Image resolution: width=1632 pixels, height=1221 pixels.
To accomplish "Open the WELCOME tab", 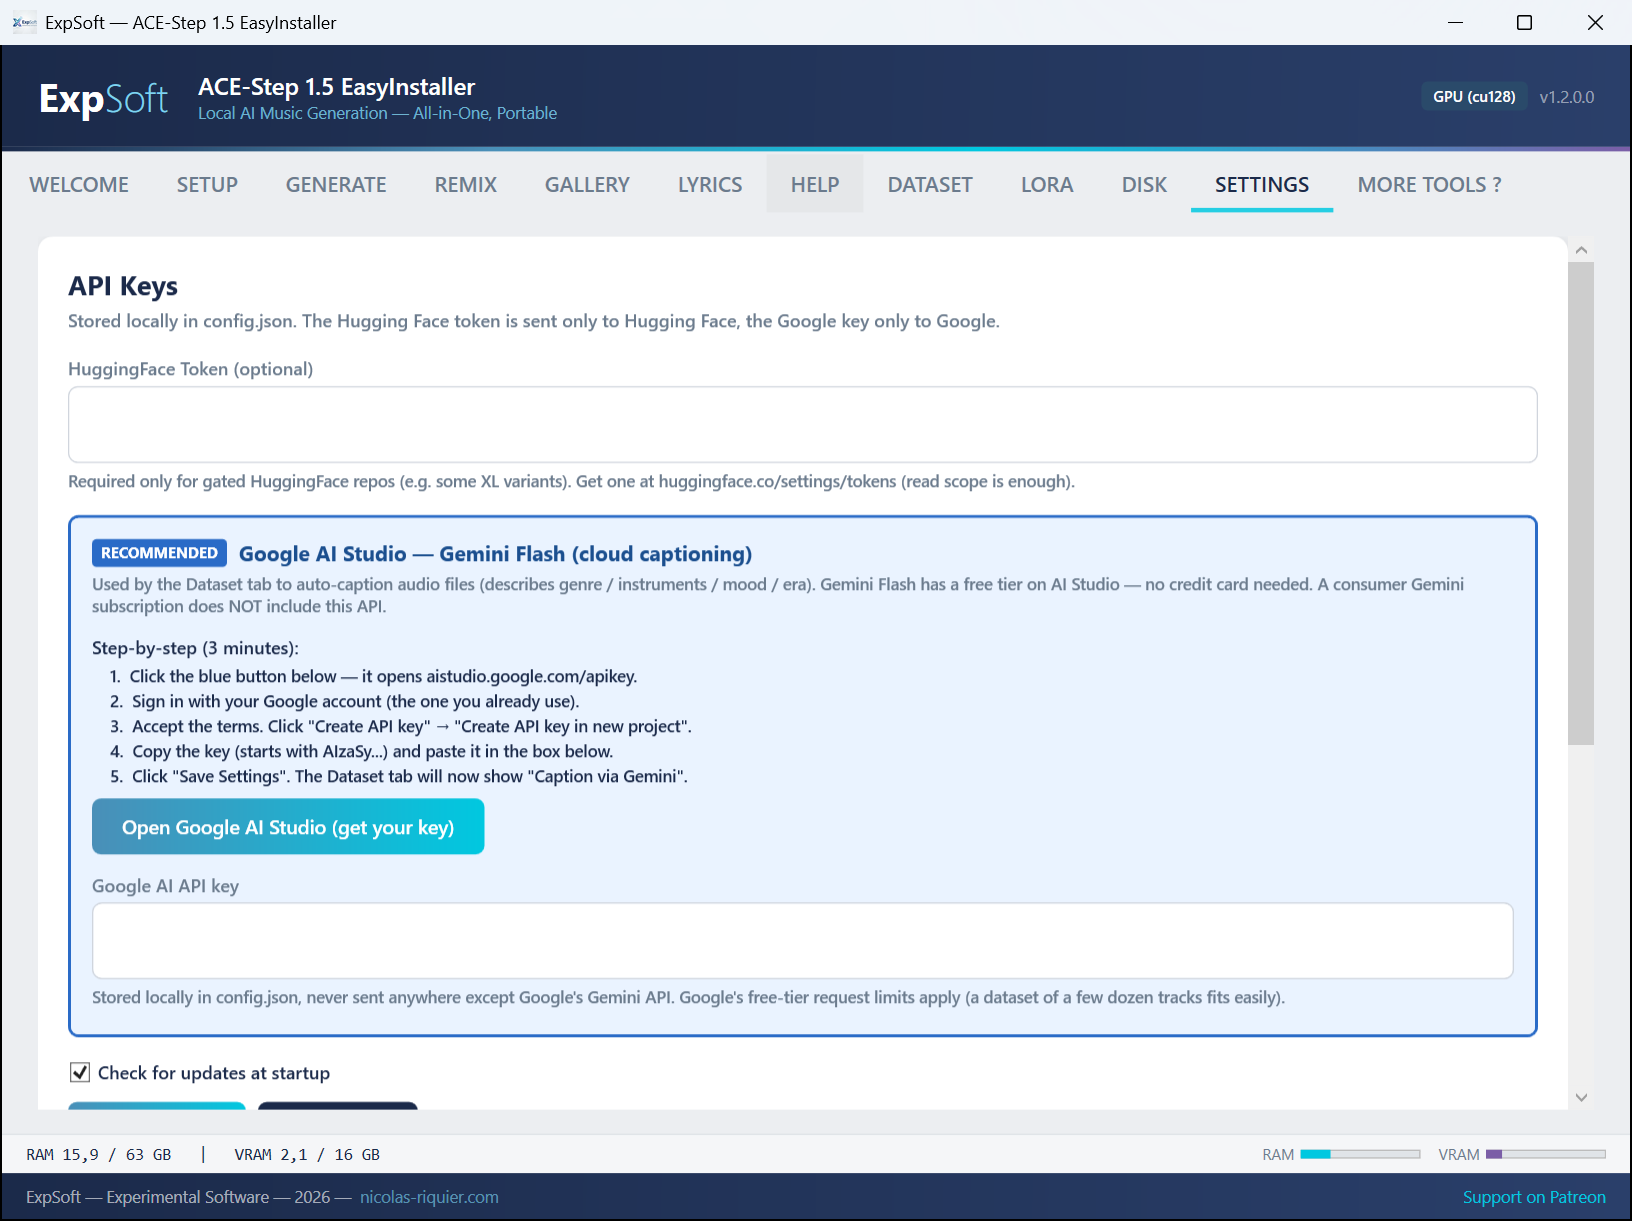I will pos(79,184).
